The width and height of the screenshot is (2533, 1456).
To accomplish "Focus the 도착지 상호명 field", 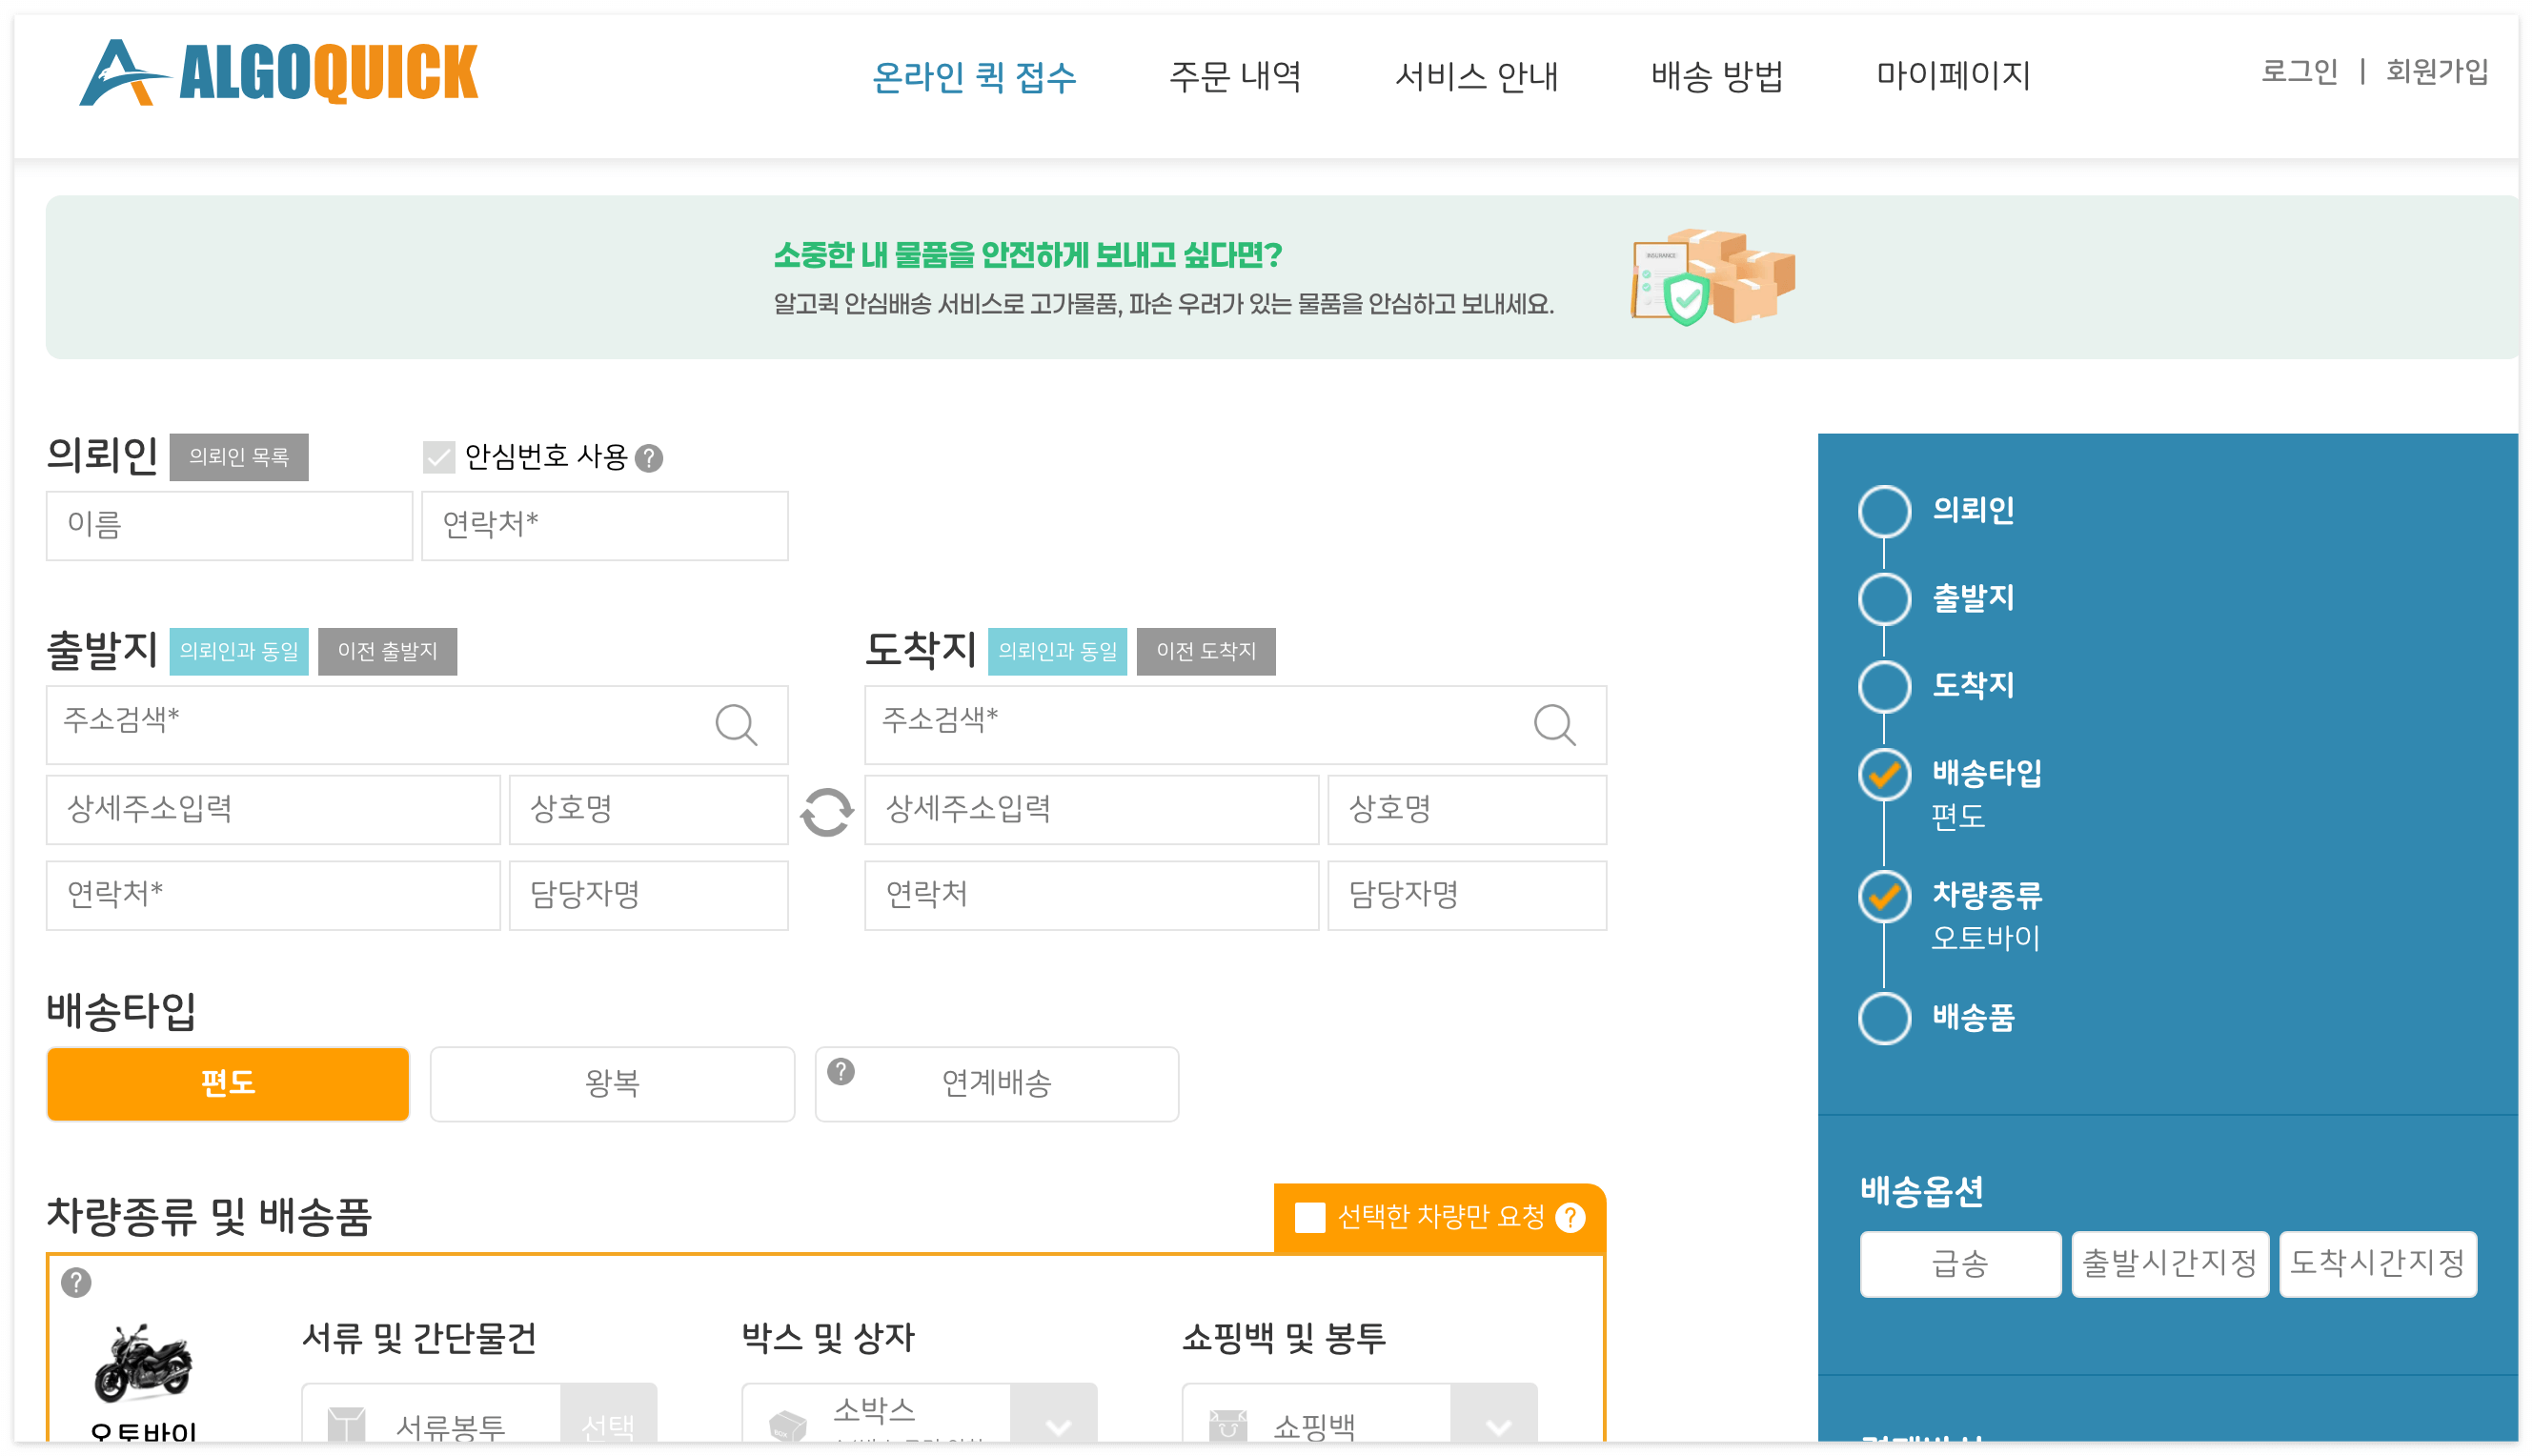I will 1466,809.
